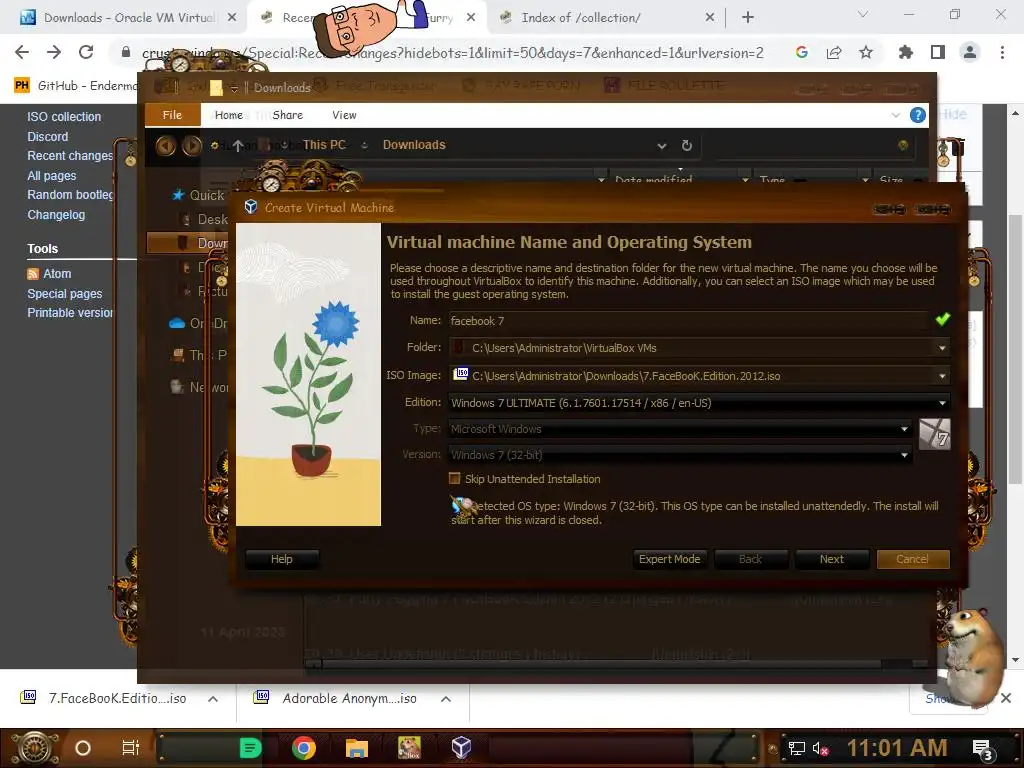Viewport: 1024px width, 768px height.
Task: Open the Discord link in wiki sidebar
Action: click(x=48, y=136)
